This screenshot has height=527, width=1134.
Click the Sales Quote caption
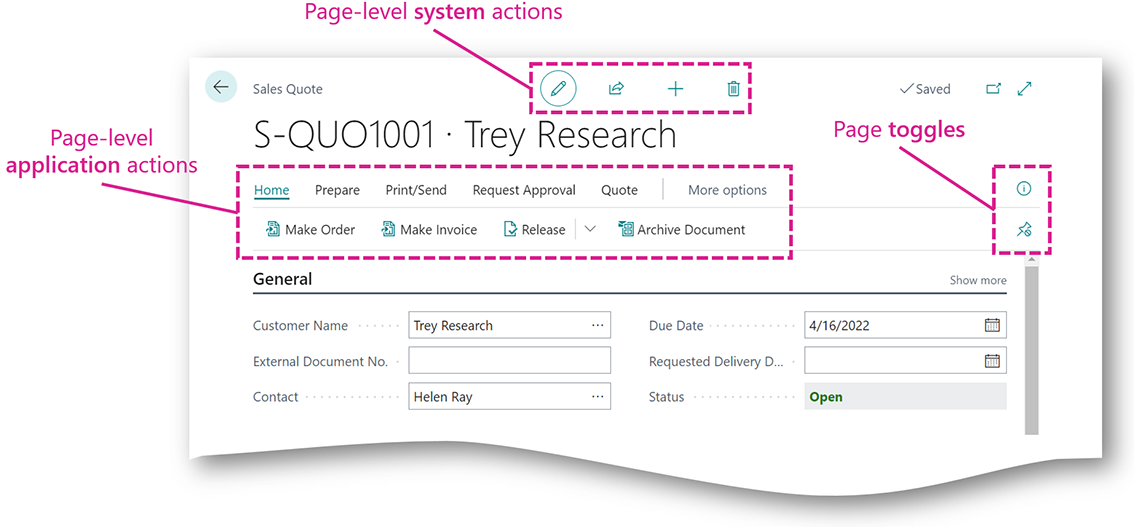(x=287, y=89)
